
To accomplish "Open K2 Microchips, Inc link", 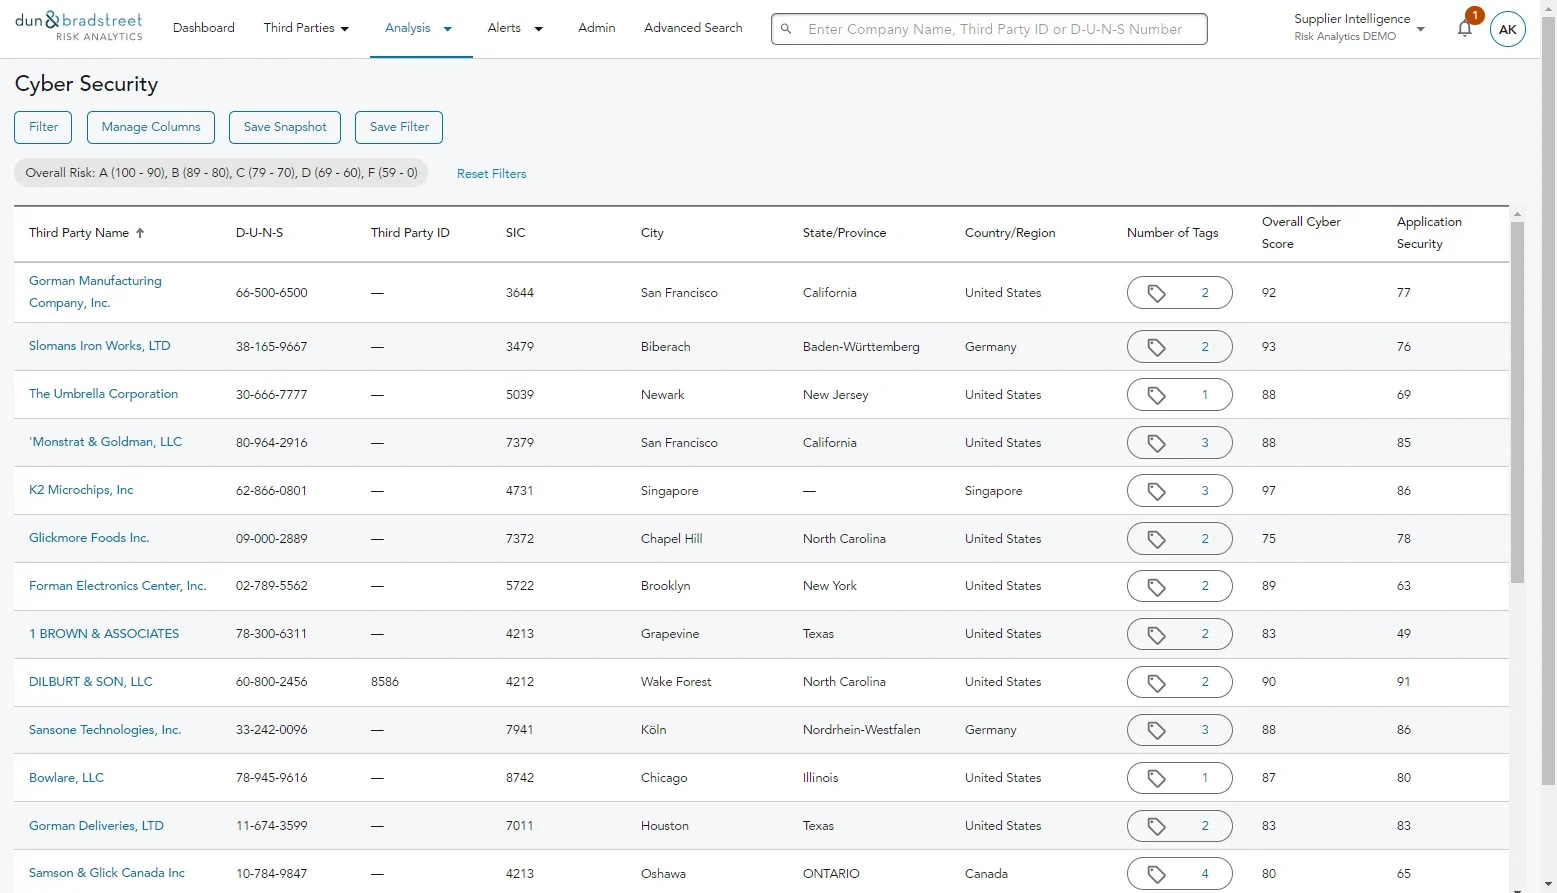I will (81, 490).
